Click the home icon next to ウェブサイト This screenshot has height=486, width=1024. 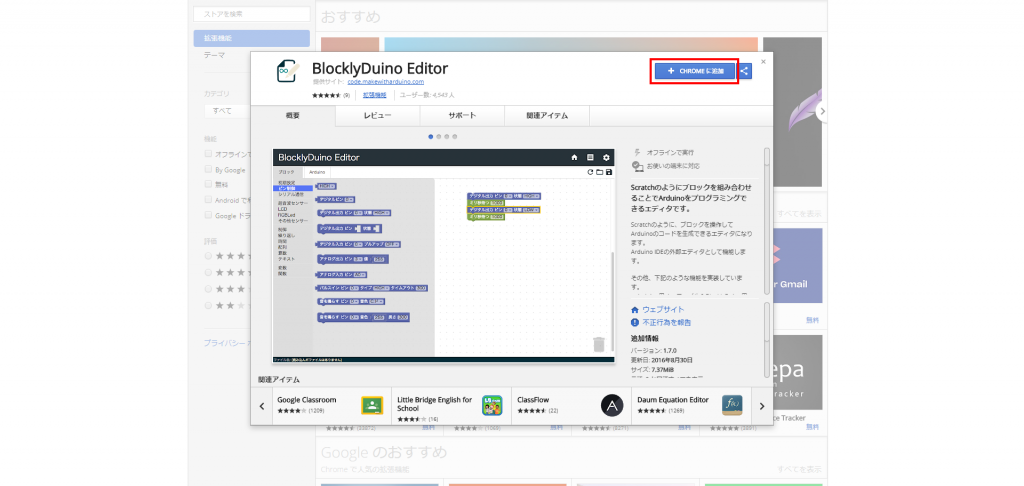(635, 310)
